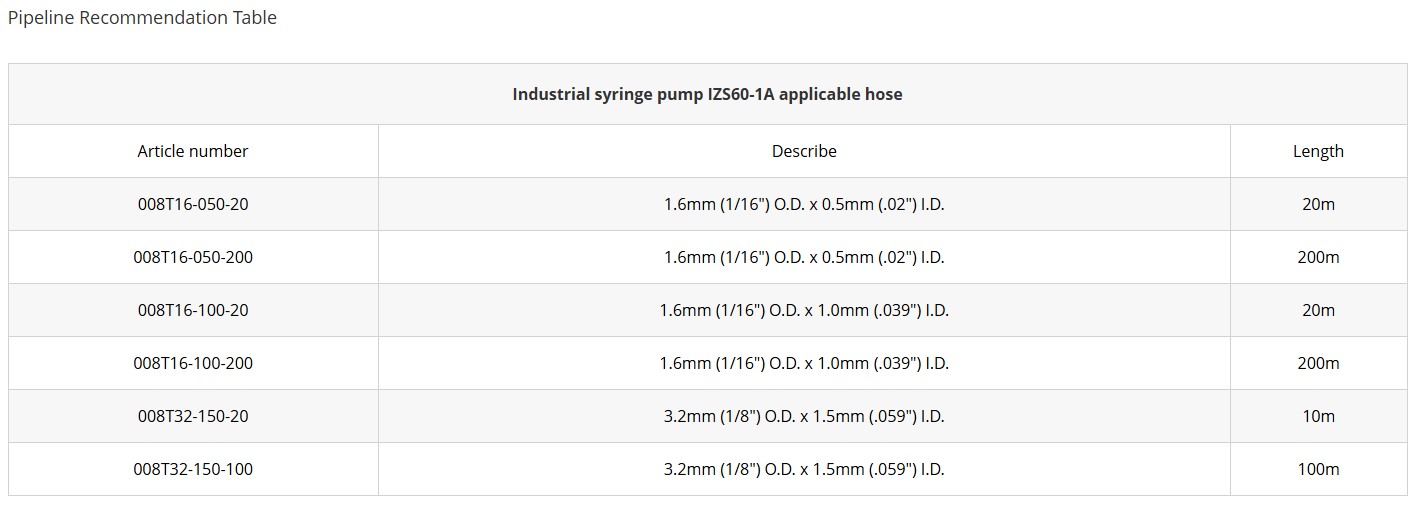Select article number 008T16-050-20

[x=193, y=204]
